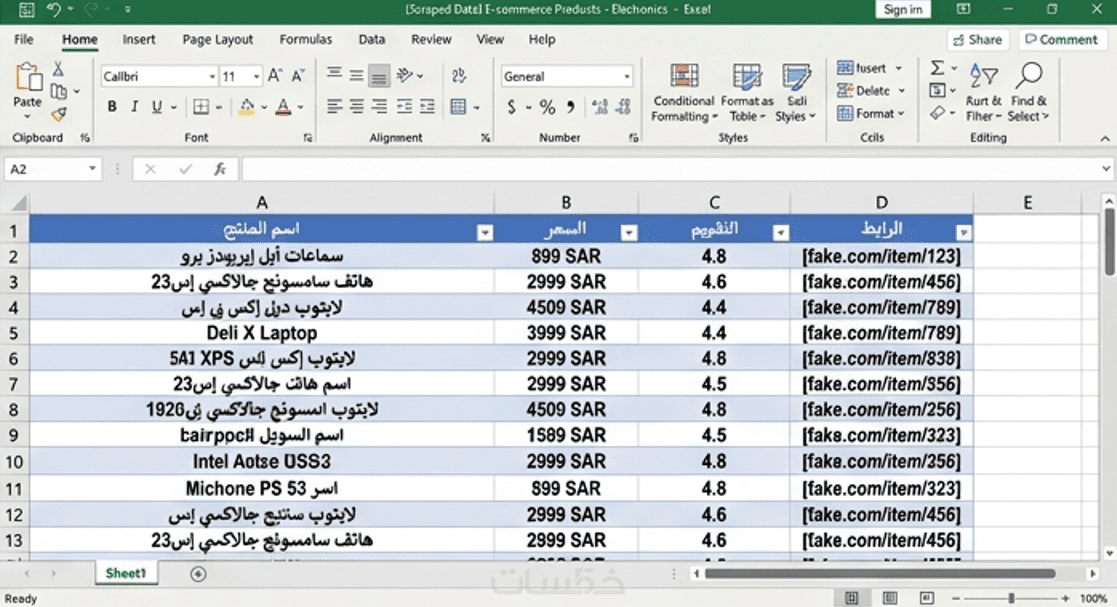This screenshot has width=1117, height=607.
Task: Apply Comma Style format
Action: tap(571, 107)
